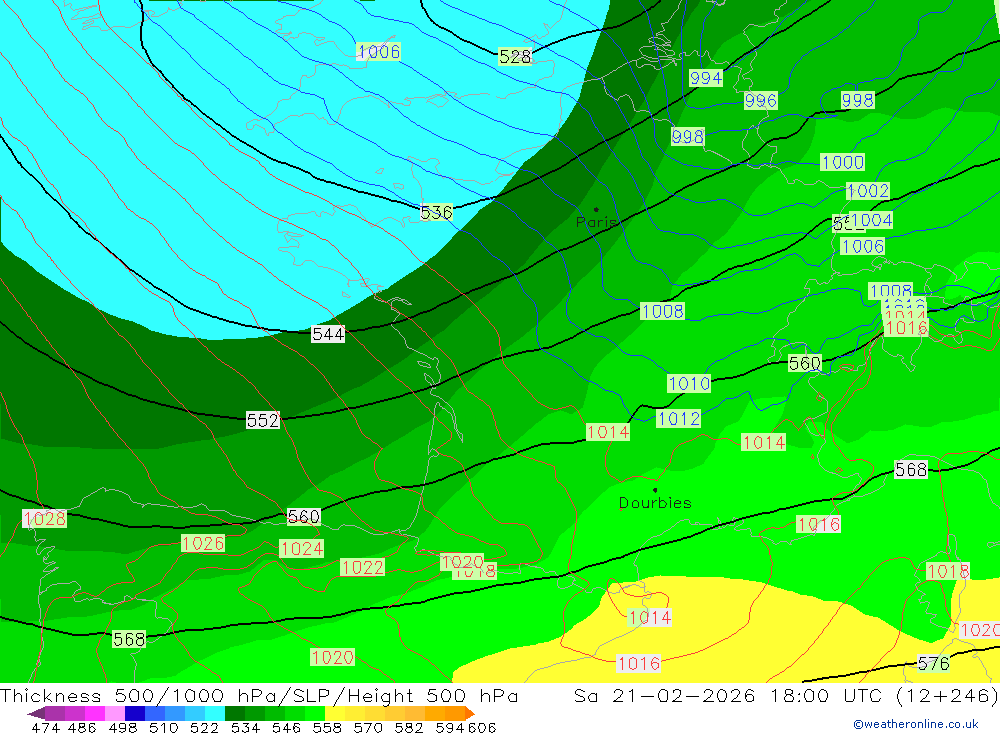This screenshot has width=1000, height=733.
Task: Select the 994 isobar label
Action: 706,78
